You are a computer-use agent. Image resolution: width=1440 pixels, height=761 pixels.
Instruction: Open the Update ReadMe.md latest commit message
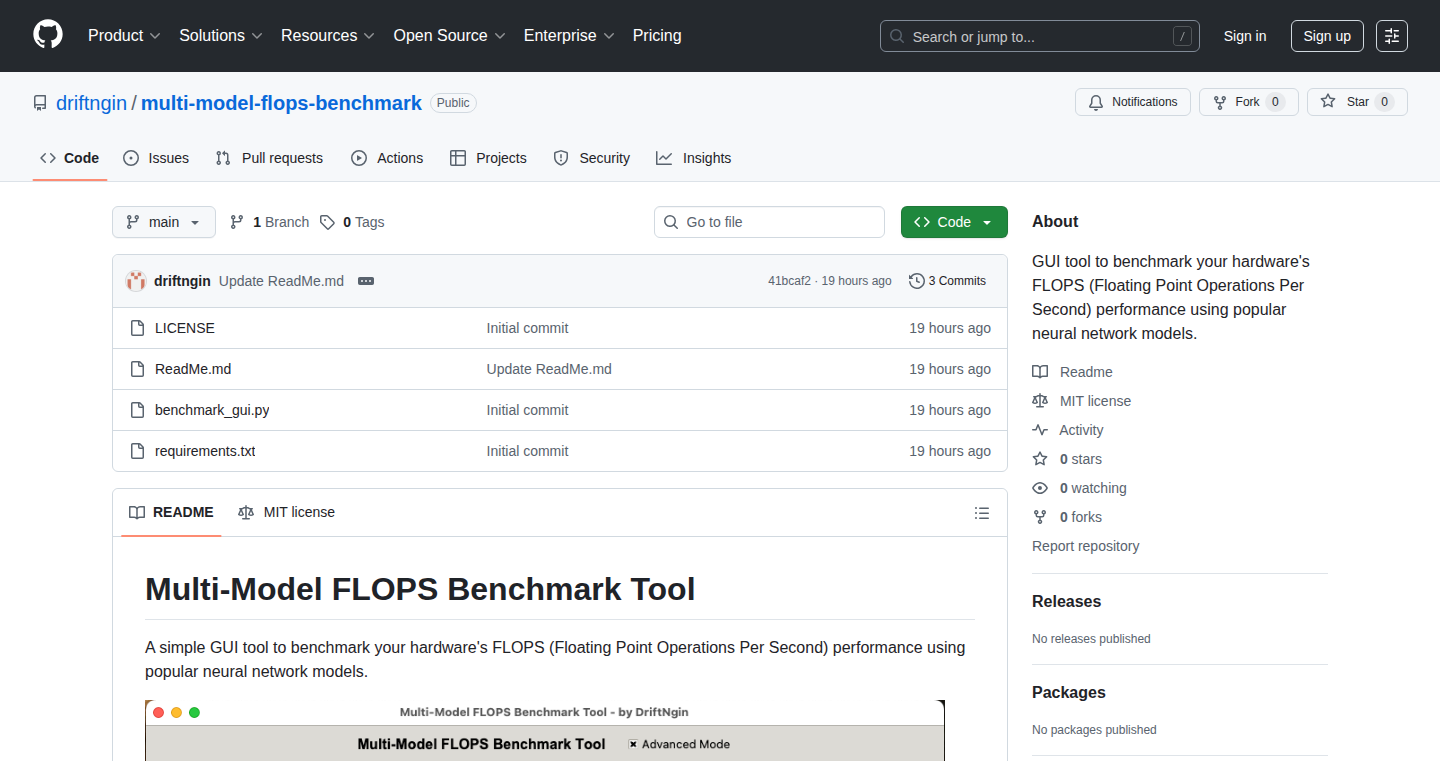(x=281, y=281)
